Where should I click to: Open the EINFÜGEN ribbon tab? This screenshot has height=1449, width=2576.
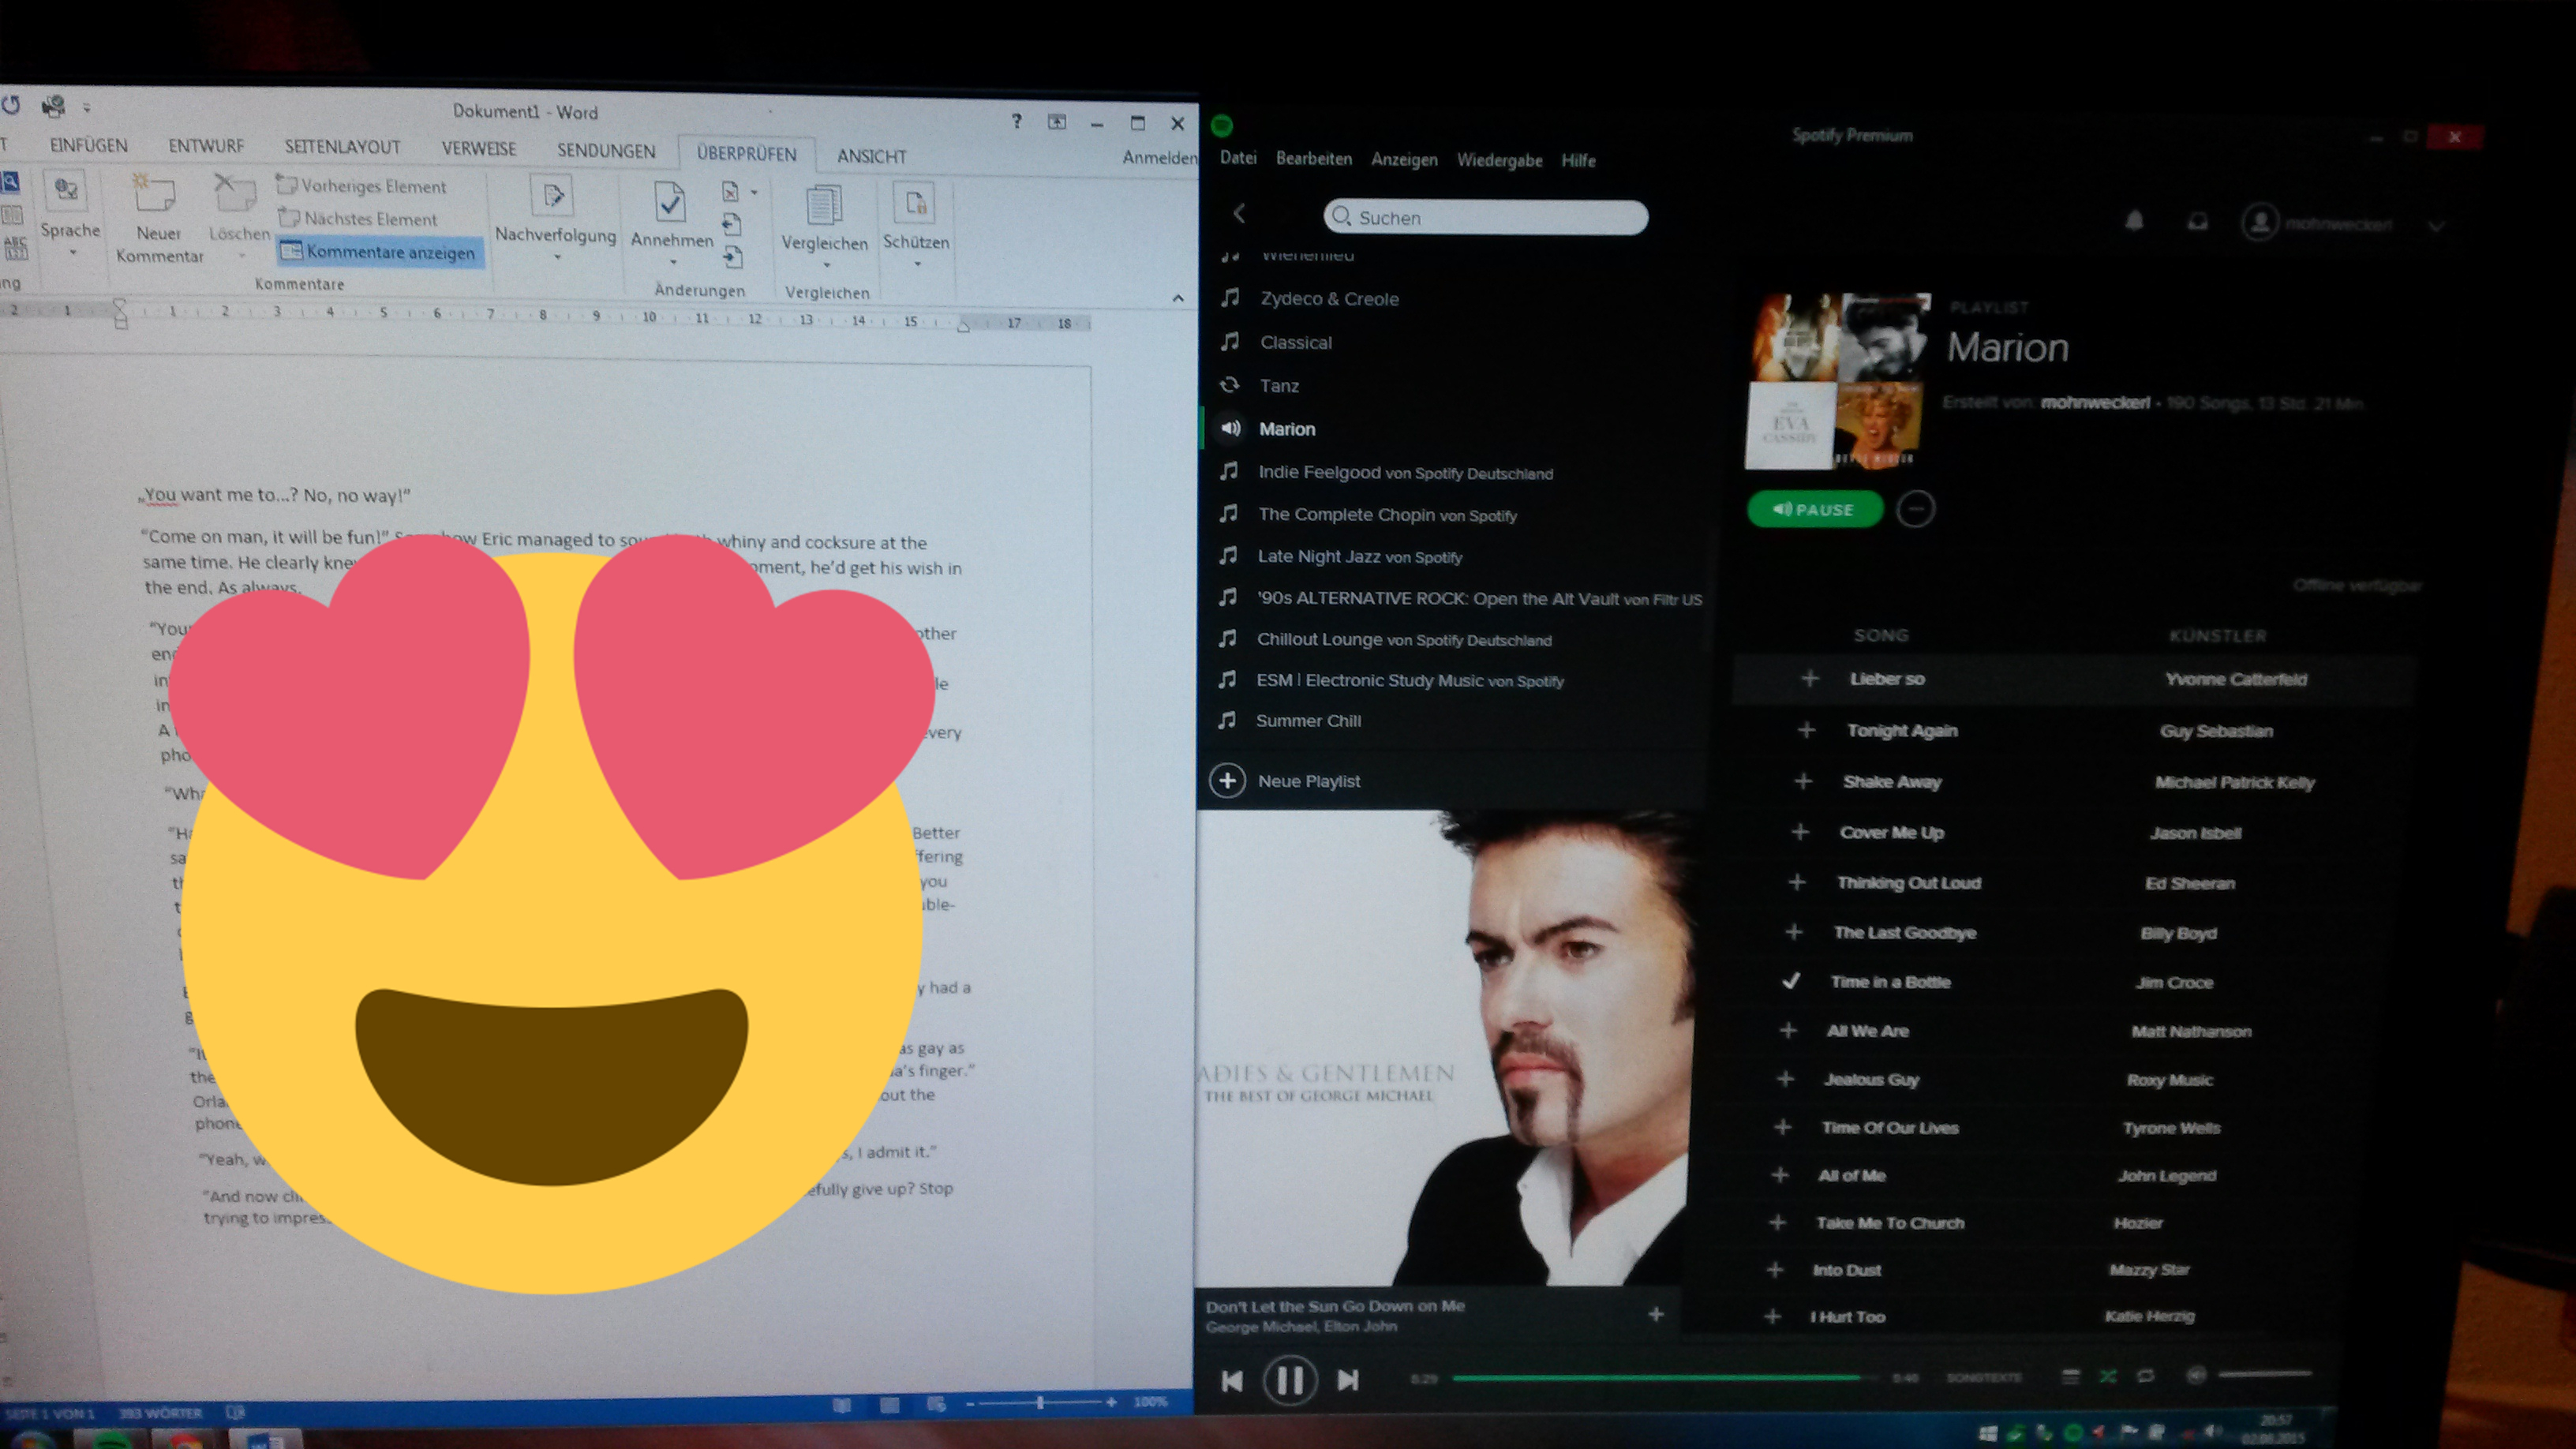(88, 146)
